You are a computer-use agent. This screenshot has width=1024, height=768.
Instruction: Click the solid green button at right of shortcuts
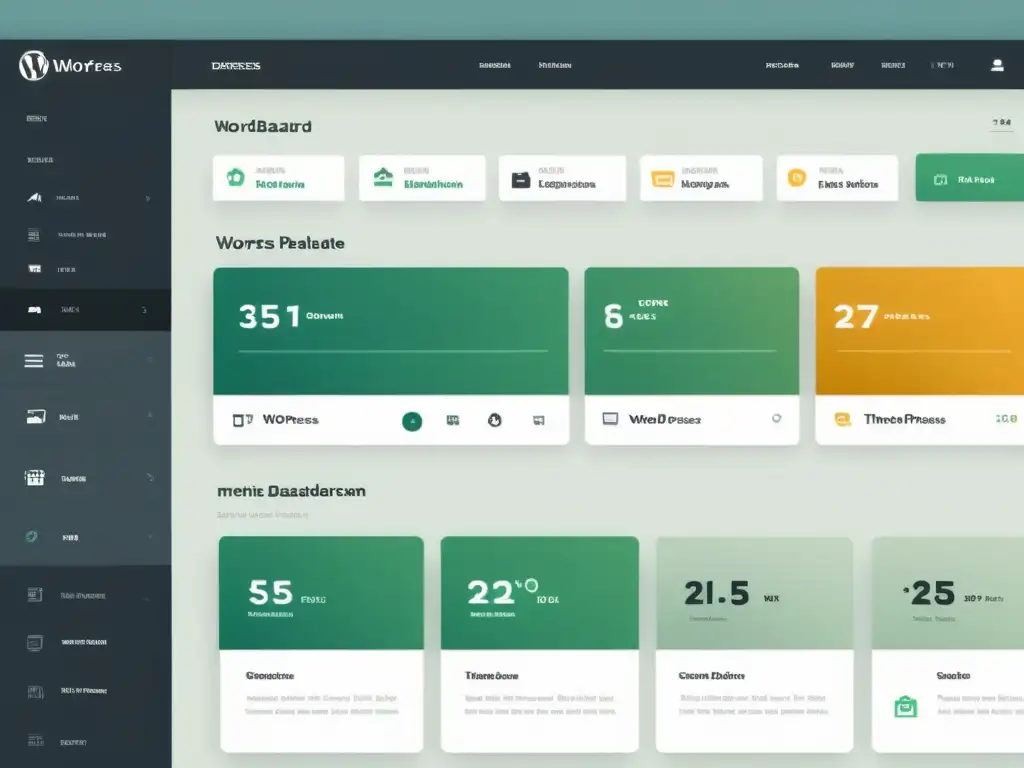968,179
